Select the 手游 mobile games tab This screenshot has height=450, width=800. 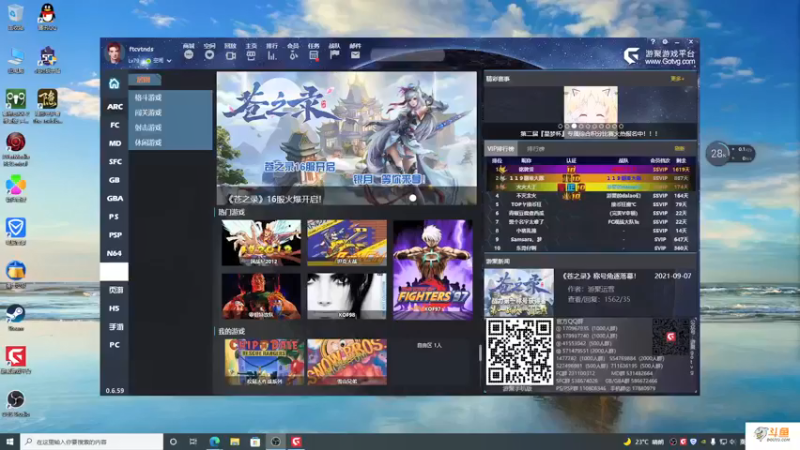(114, 327)
